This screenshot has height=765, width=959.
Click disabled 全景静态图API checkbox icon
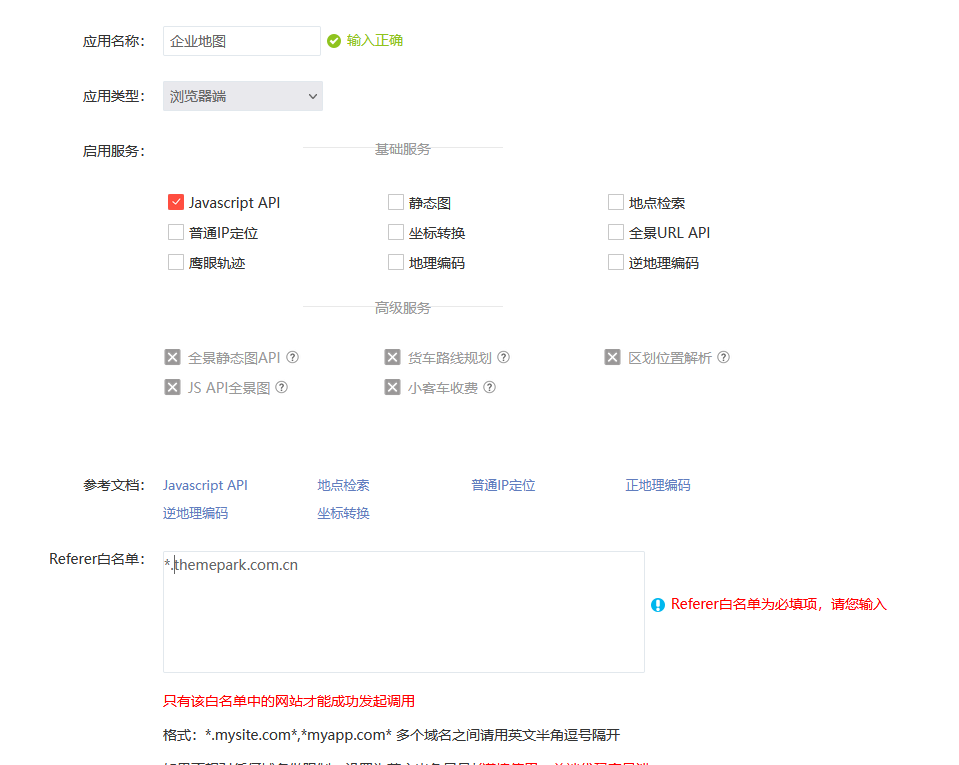[x=173, y=357]
